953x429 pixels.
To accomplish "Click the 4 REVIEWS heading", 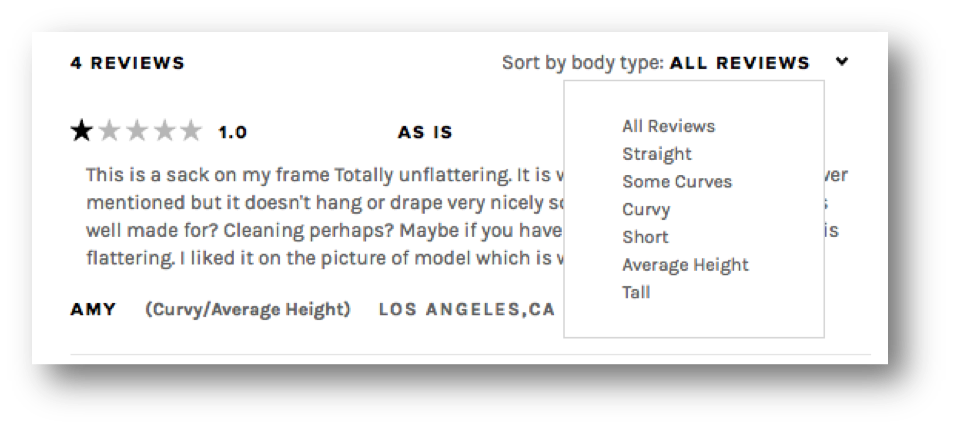I will [127, 63].
